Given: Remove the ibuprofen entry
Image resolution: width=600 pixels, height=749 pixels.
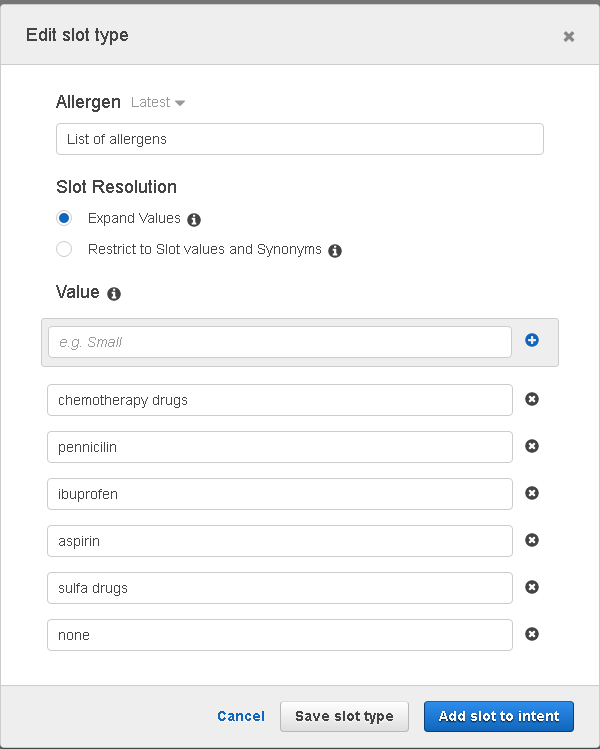Looking at the screenshot, I should click(x=532, y=493).
